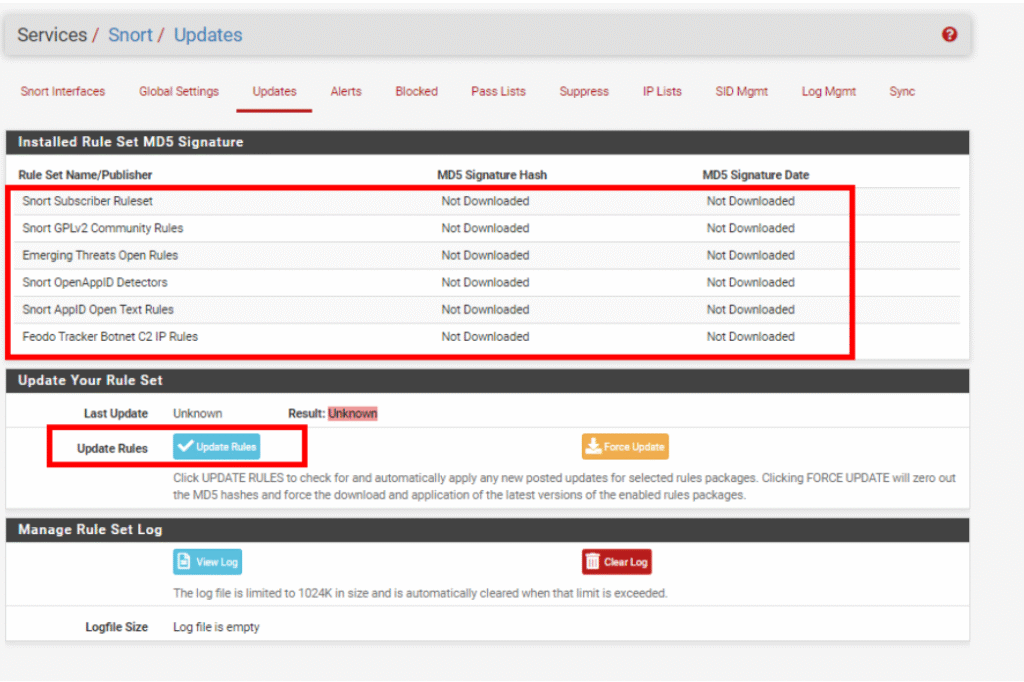Screen dimensions: 1024x682
Task: Click the Update Rules button
Action: tap(216, 447)
